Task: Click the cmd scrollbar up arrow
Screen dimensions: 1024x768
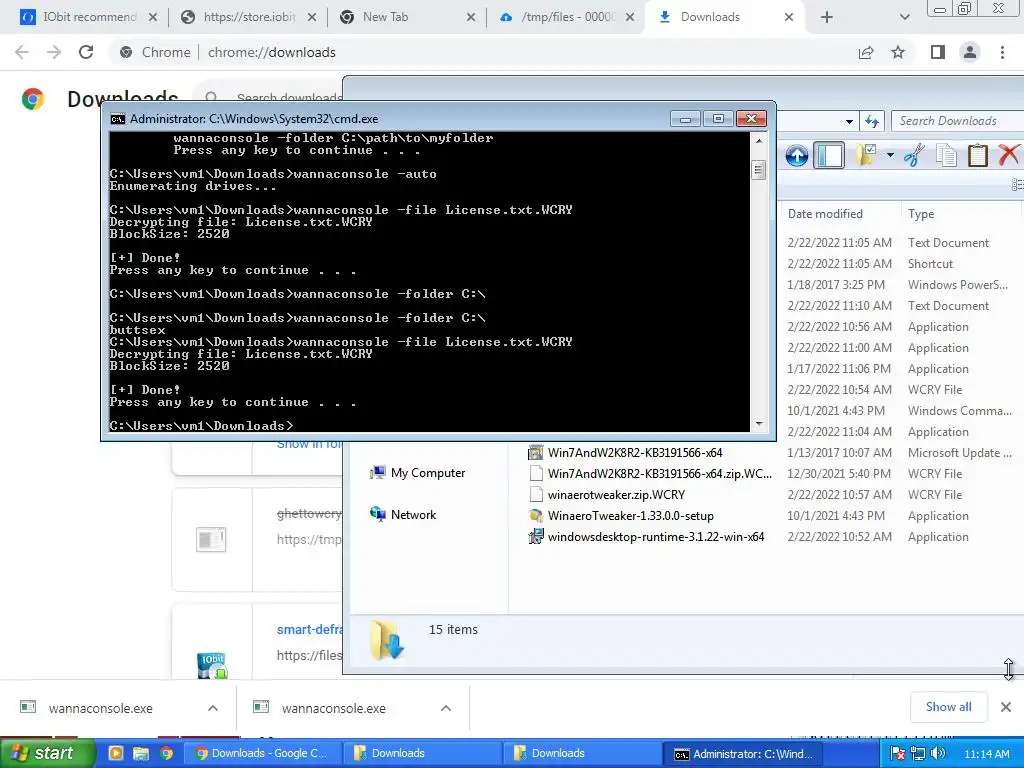Action: 758,140
